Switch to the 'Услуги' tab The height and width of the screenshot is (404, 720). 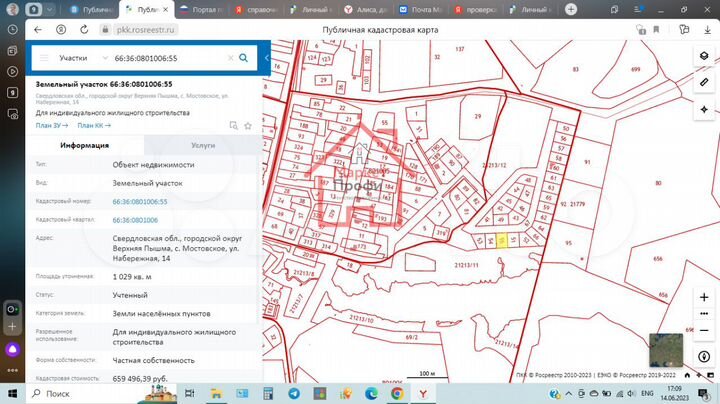[203, 145]
